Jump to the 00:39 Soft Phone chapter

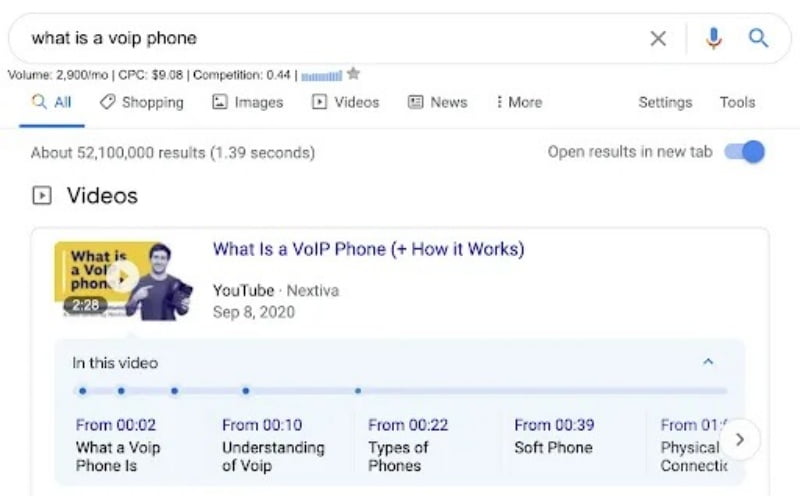pyautogui.click(x=553, y=436)
